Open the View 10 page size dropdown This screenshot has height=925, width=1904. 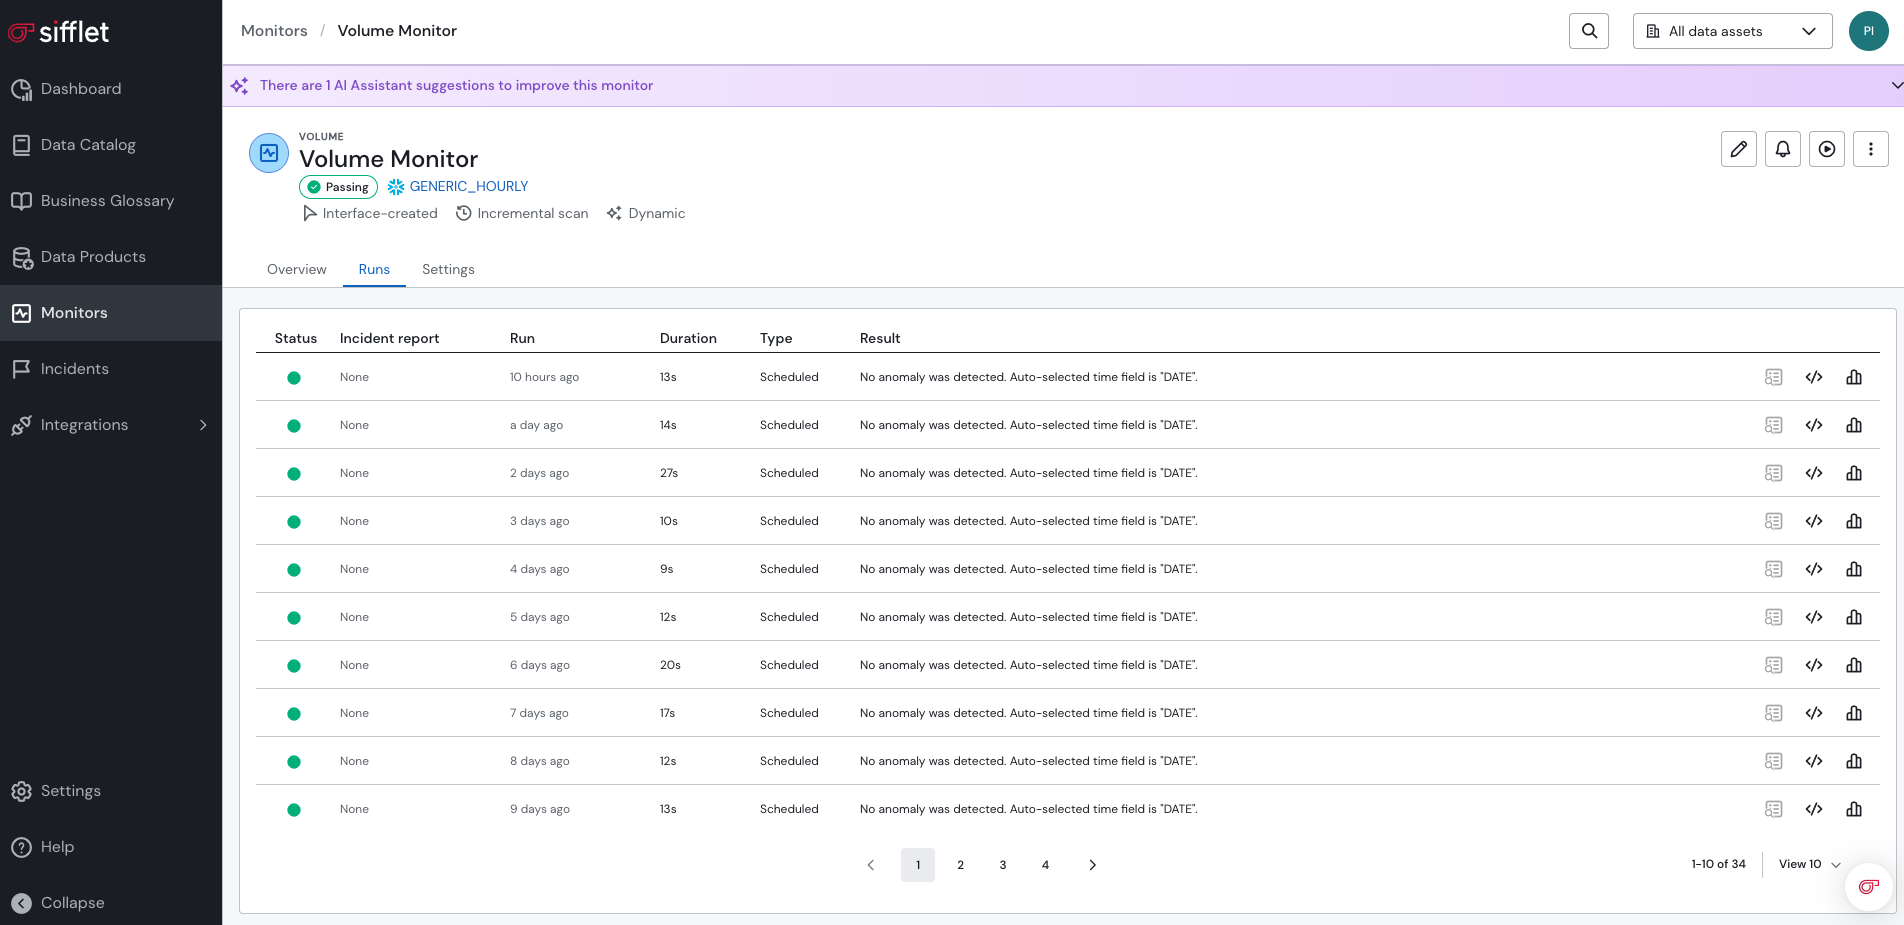click(x=1809, y=864)
